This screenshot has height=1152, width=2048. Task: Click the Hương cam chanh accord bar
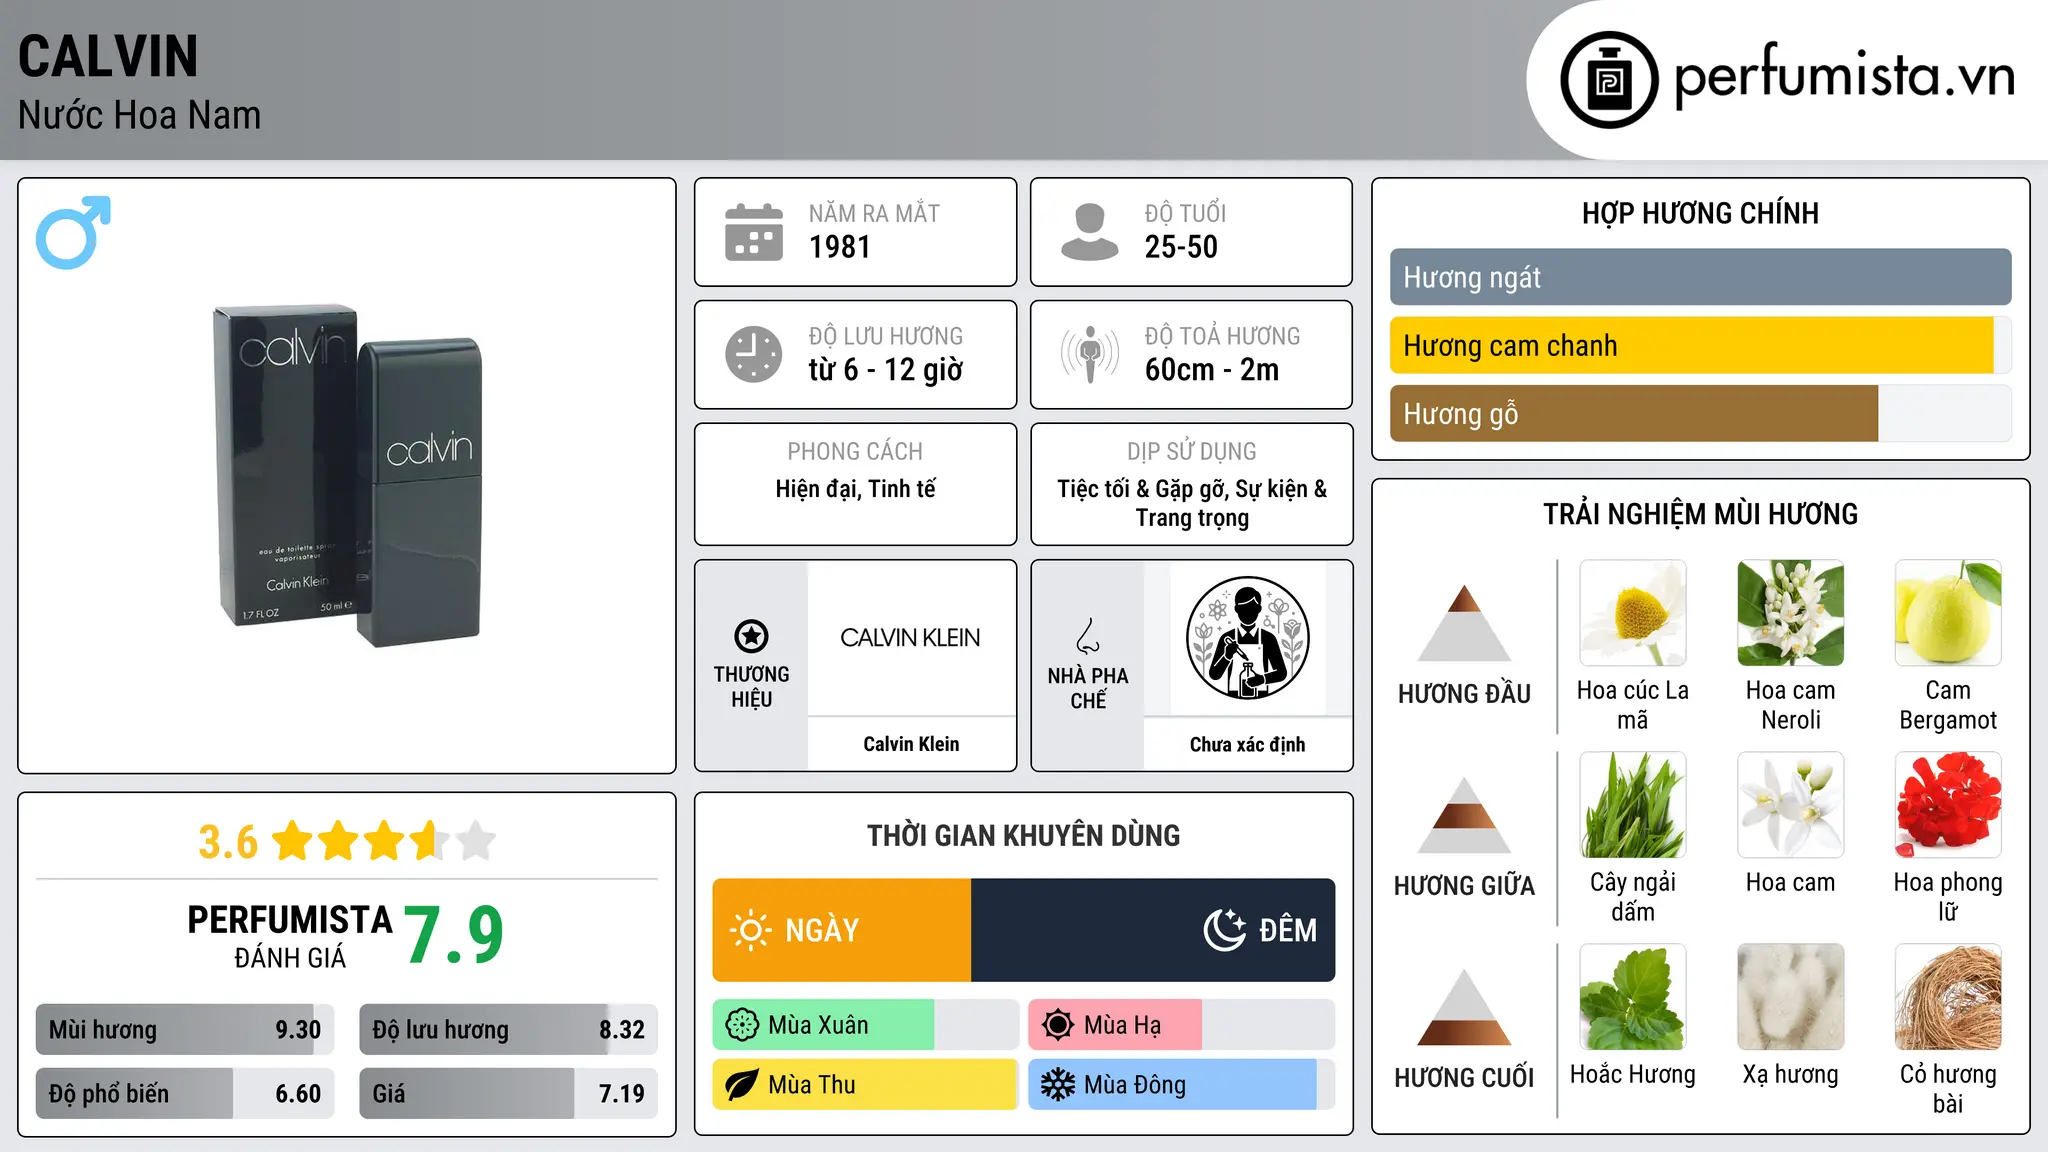tap(1700, 345)
